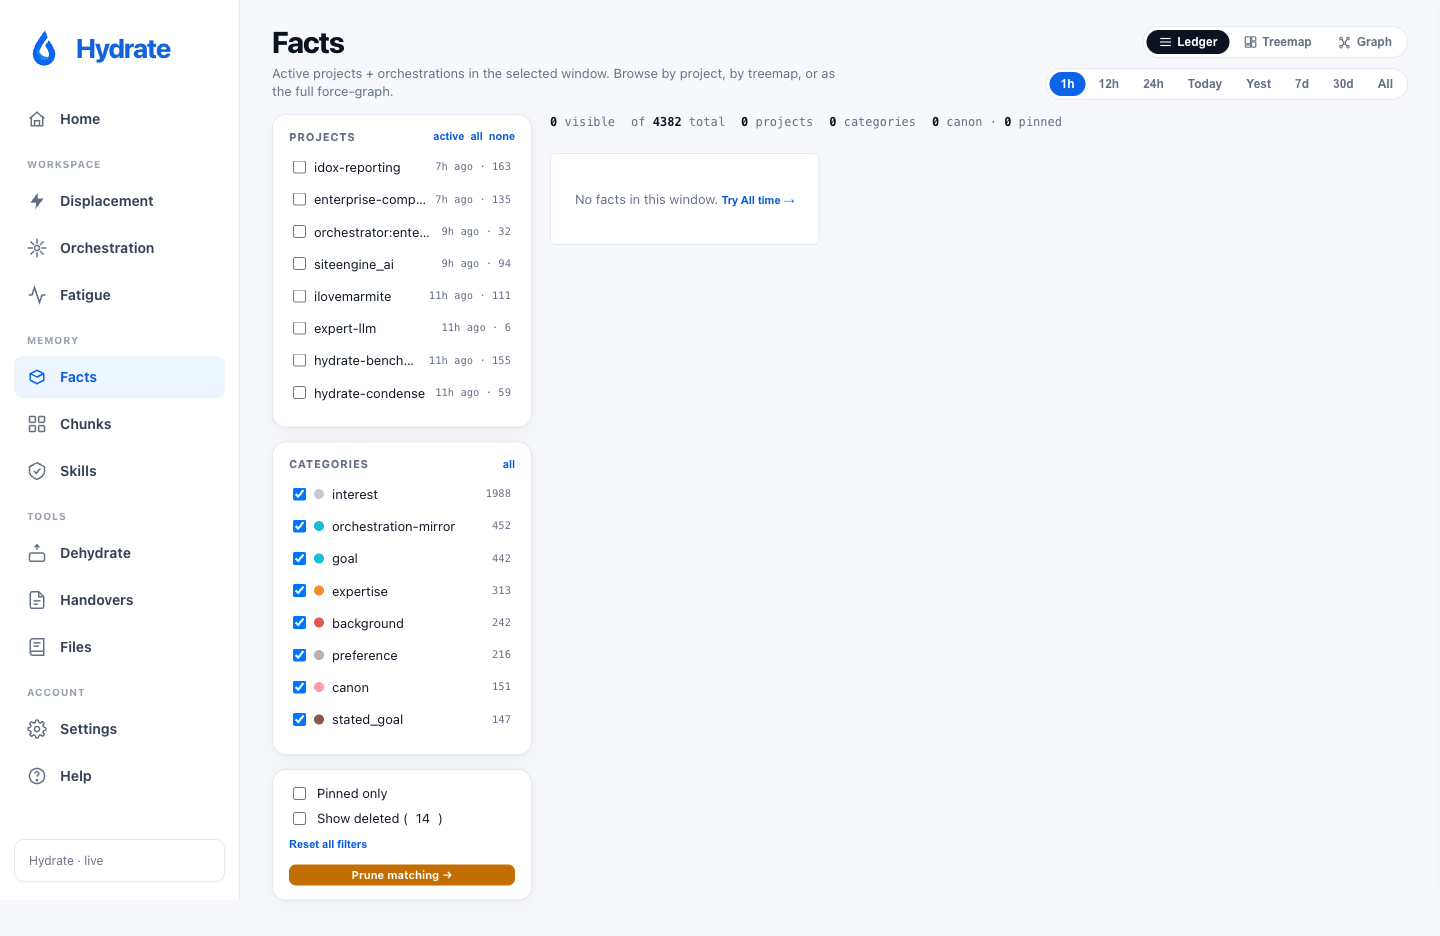Click the Help question-mark icon
This screenshot has height=936, width=1440.
point(37,776)
